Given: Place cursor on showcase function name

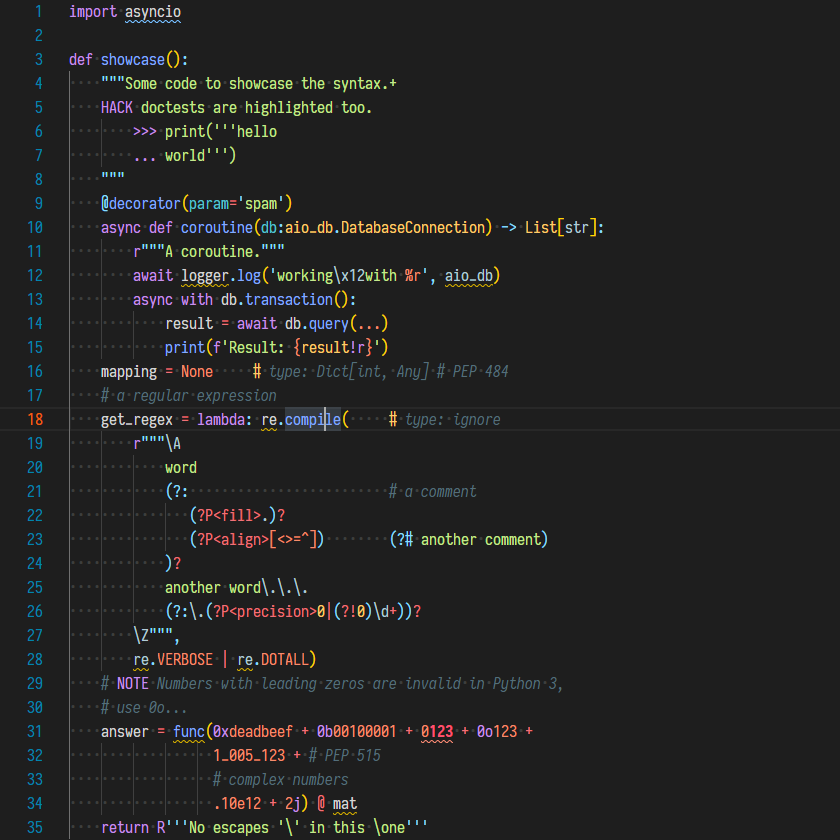Looking at the screenshot, I should point(132,59).
